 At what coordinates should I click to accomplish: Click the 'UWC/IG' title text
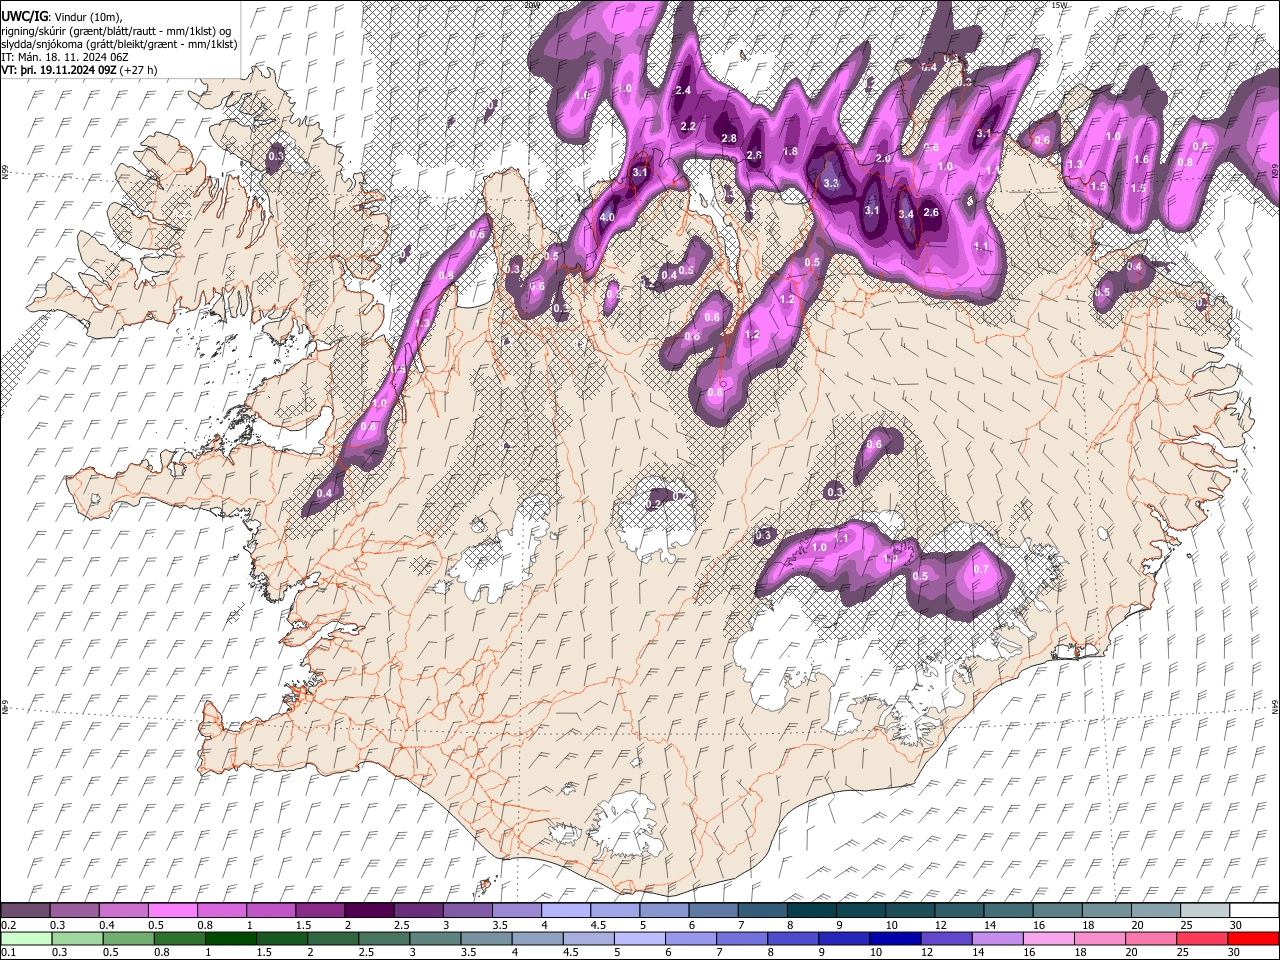tap(23, 16)
